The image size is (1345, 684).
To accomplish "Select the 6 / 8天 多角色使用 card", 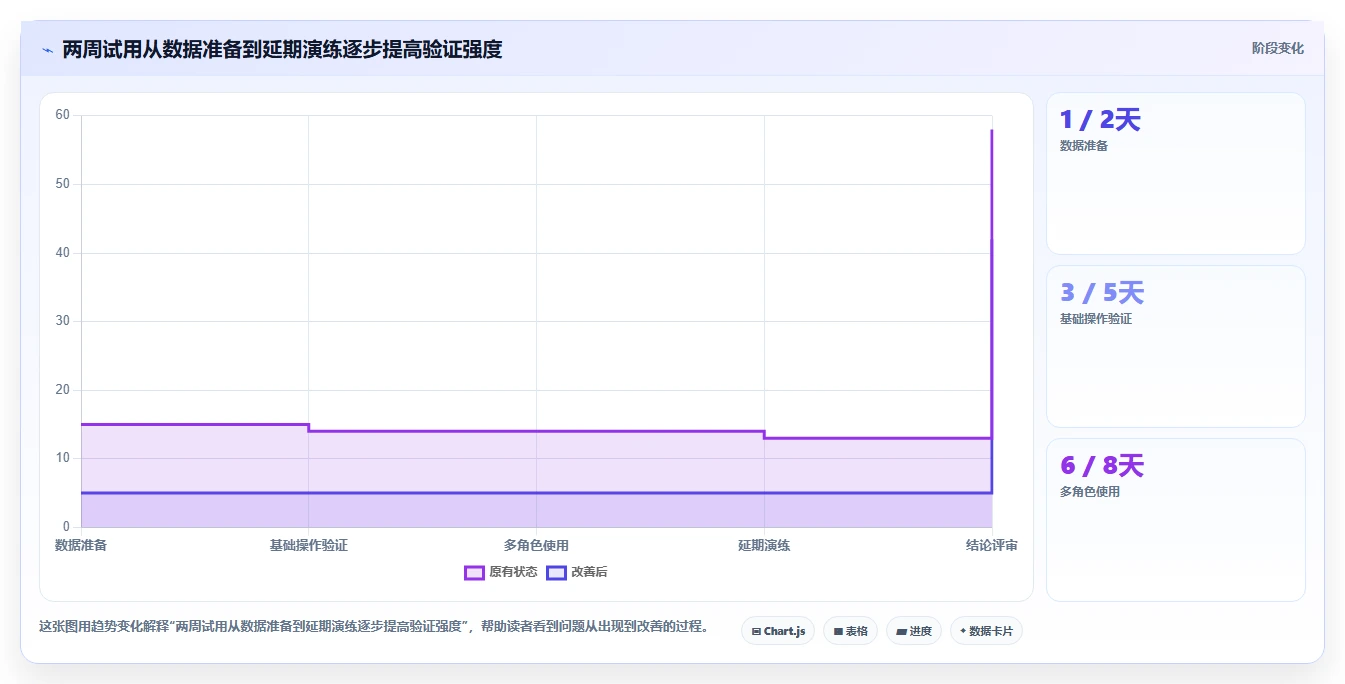I will (1176, 520).
